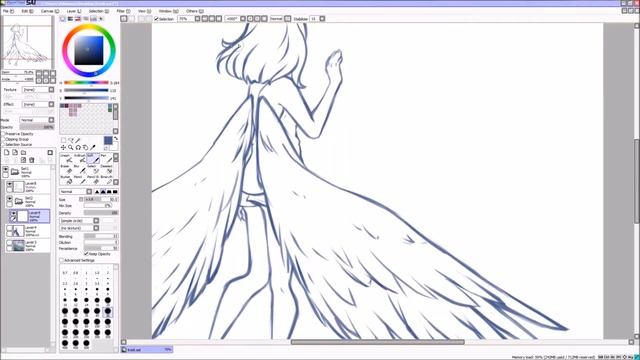Adjust the brush Density slider
The image size is (640, 360).
(x=101, y=213)
